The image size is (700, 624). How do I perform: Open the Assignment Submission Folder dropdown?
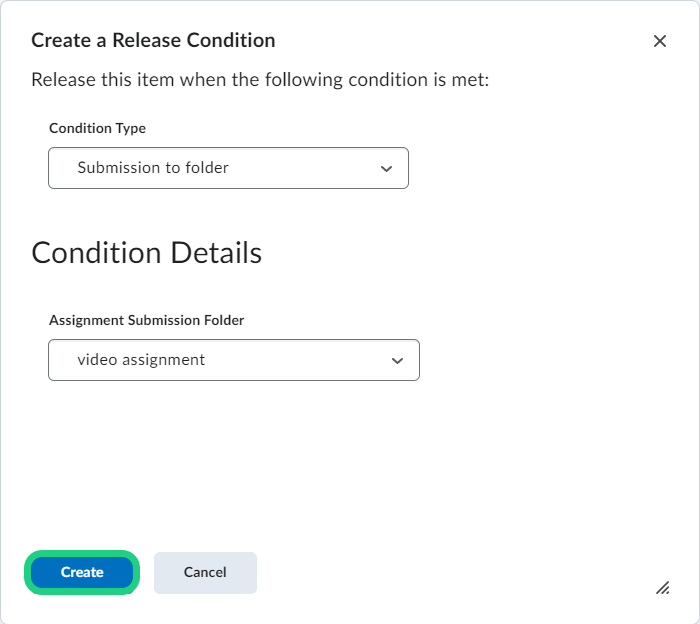click(x=233, y=360)
